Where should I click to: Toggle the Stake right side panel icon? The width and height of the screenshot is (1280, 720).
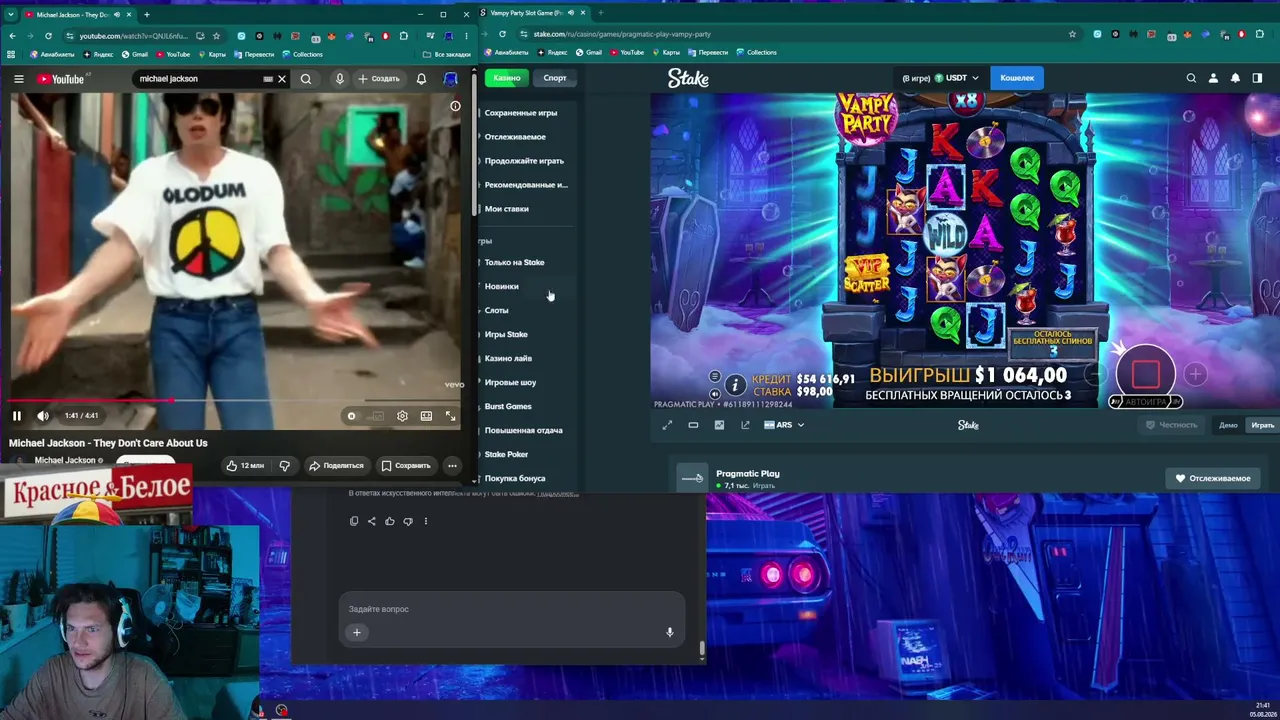coord(1257,78)
